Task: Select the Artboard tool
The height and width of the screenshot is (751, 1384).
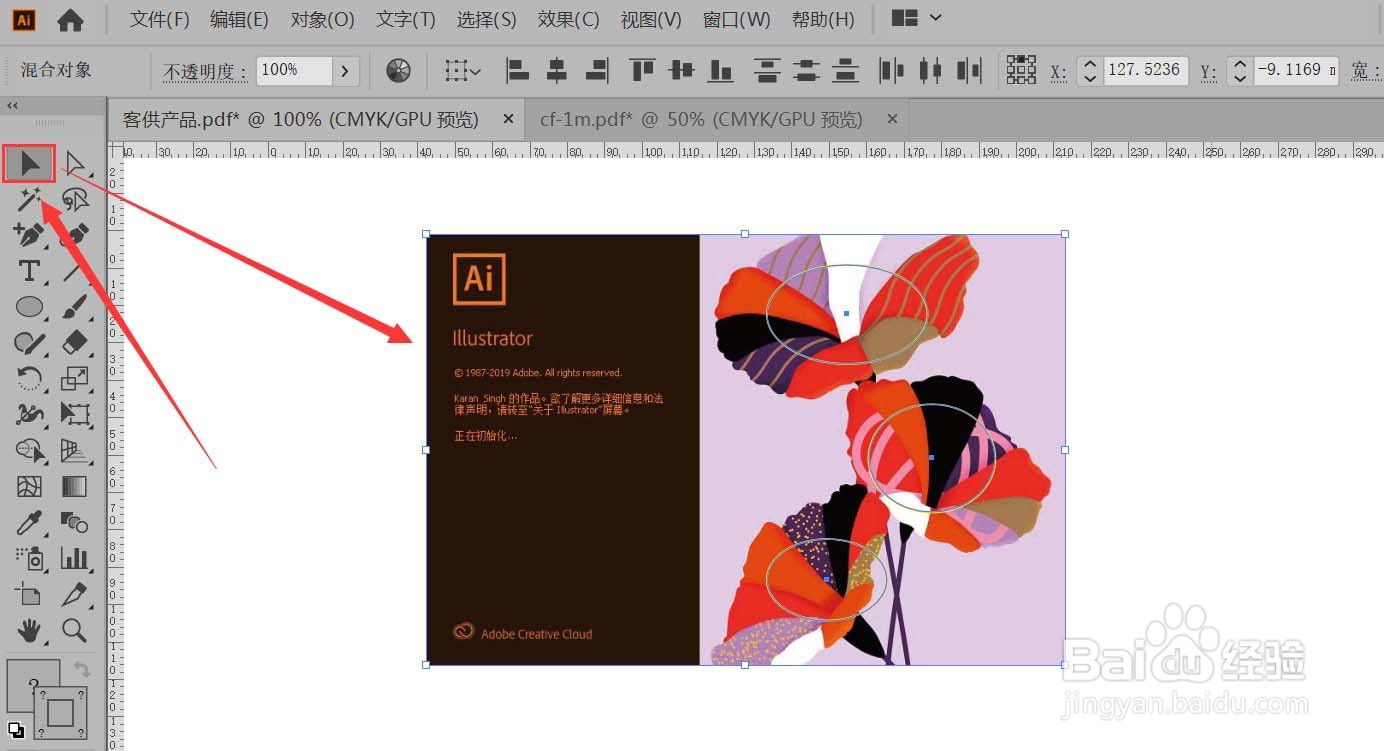Action: pos(29,594)
